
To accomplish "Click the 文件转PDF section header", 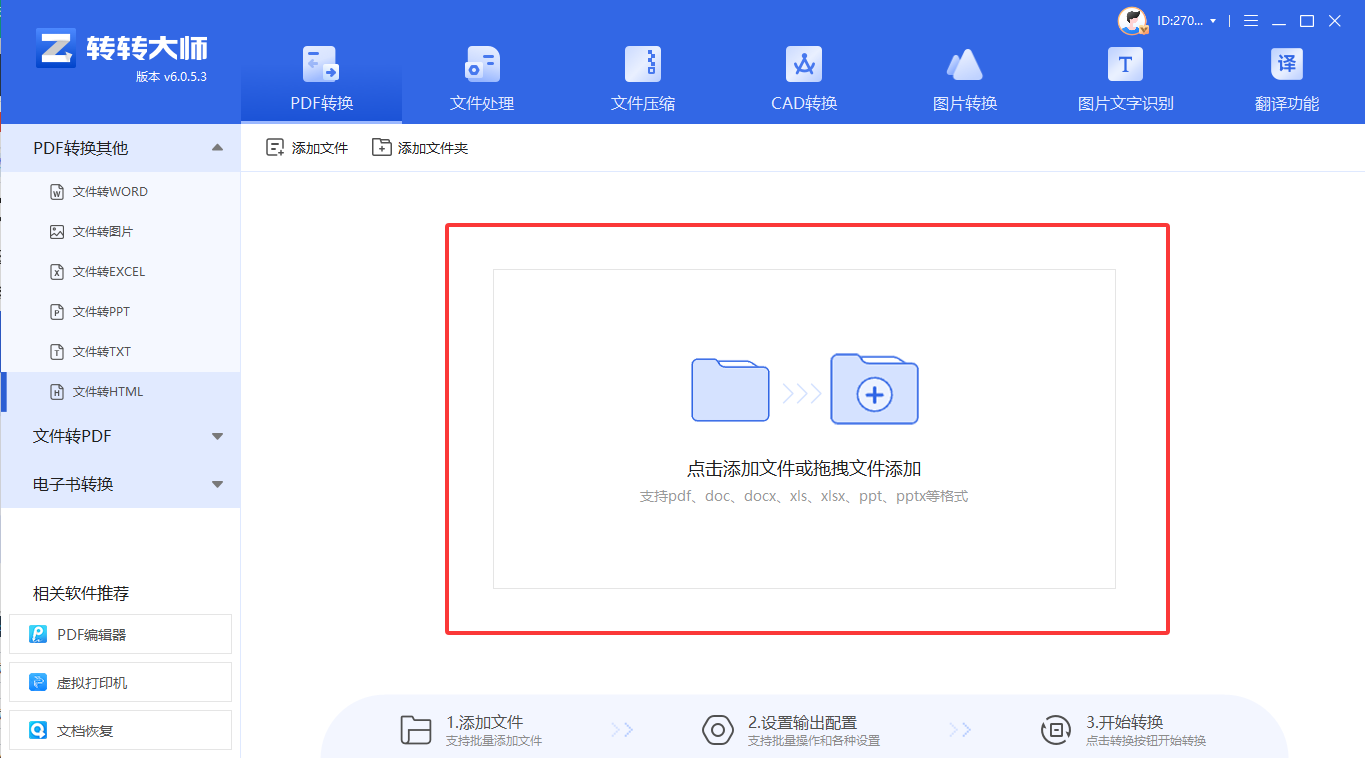I will pyautogui.click(x=121, y=436).
